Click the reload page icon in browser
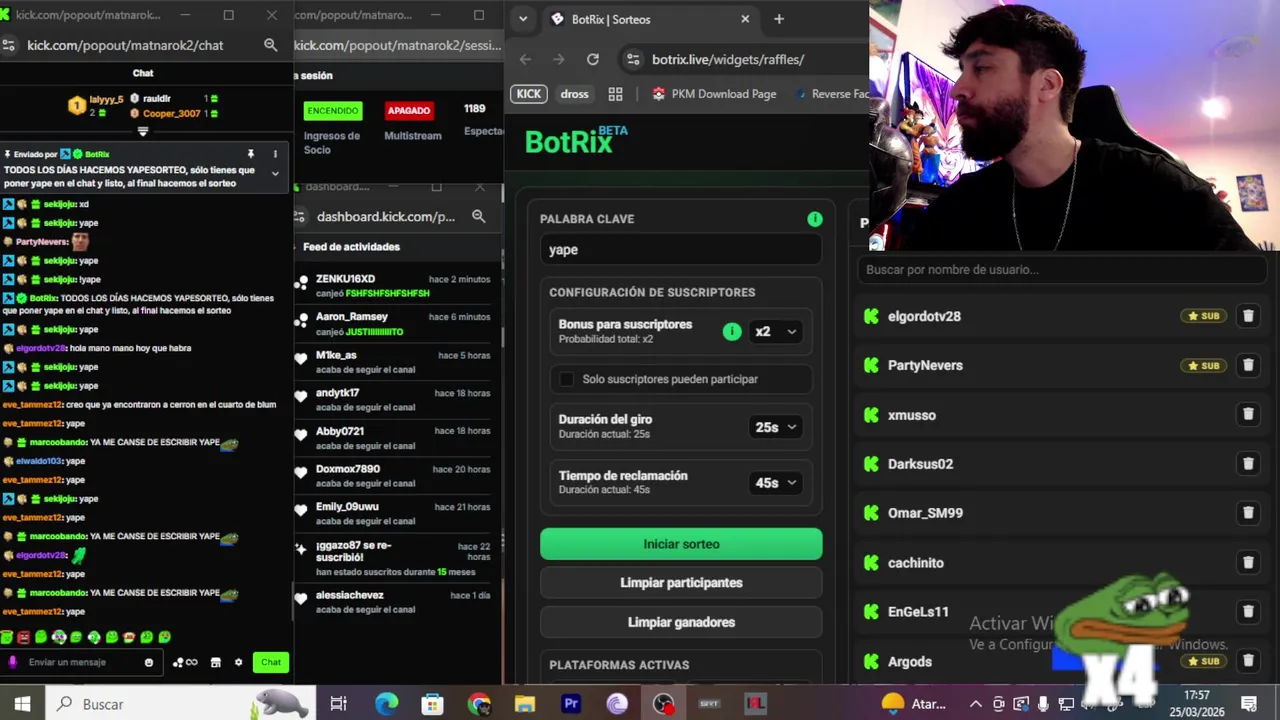 click(x=593, y=59)
